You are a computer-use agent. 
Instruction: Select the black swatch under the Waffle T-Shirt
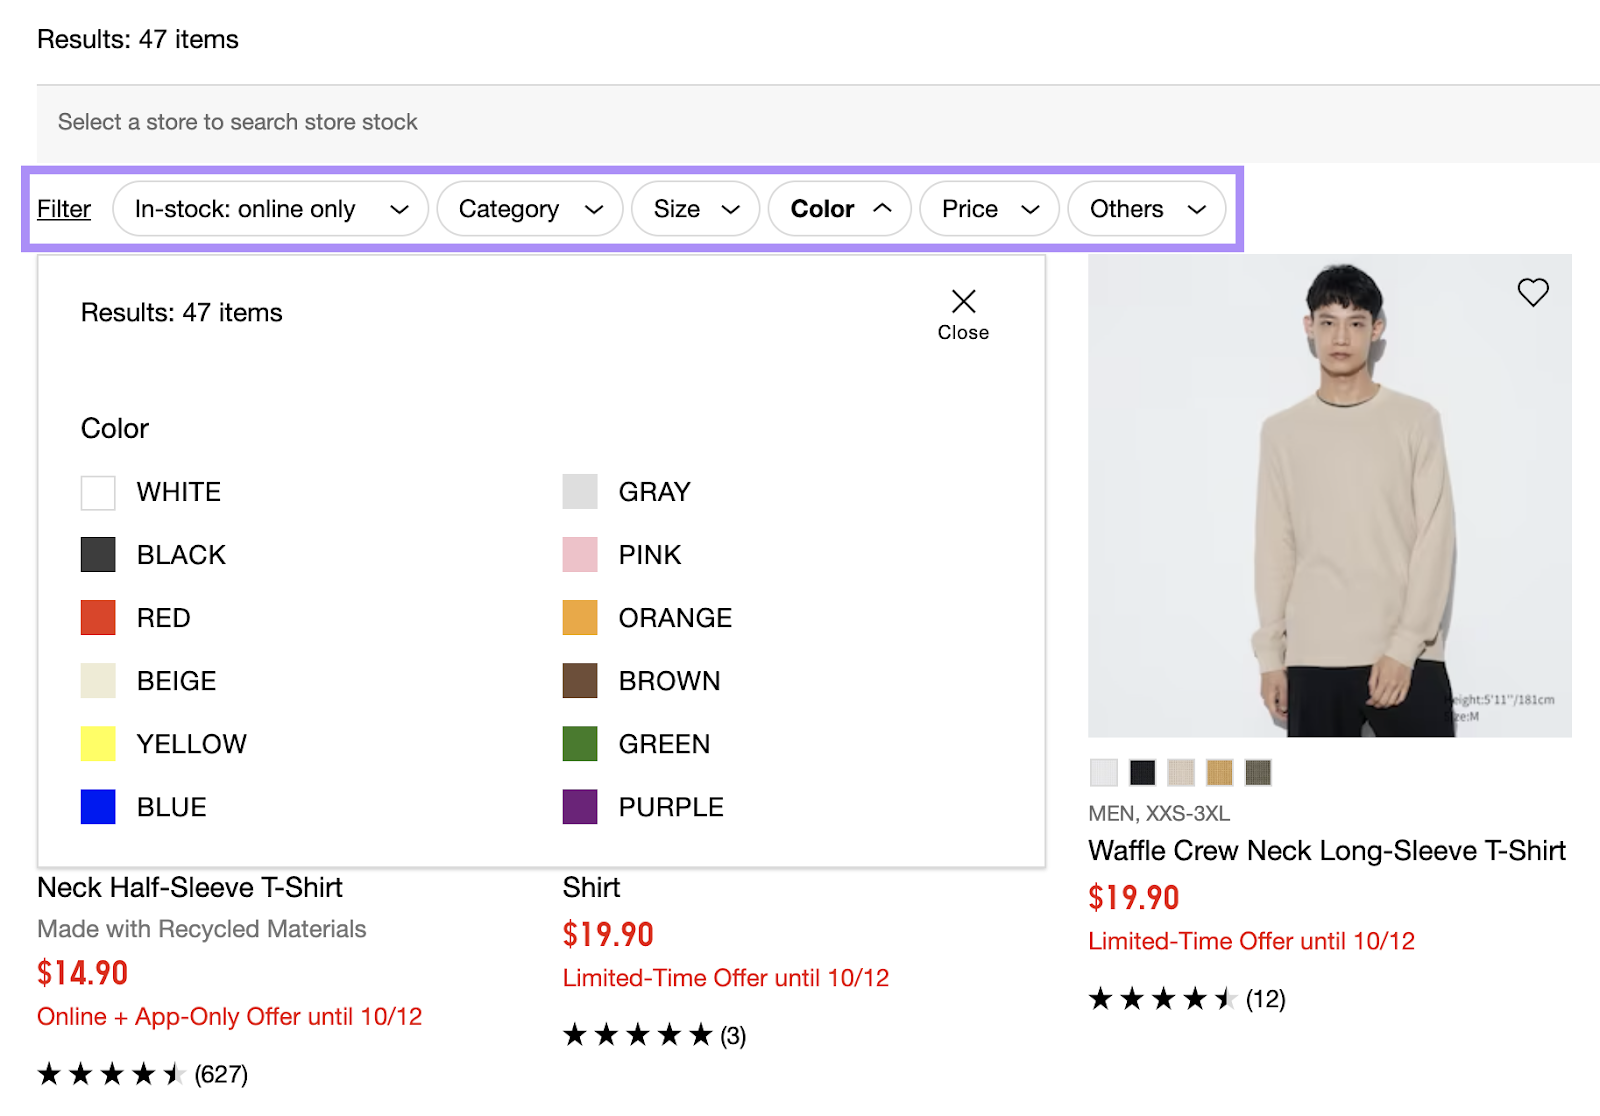1142,772
